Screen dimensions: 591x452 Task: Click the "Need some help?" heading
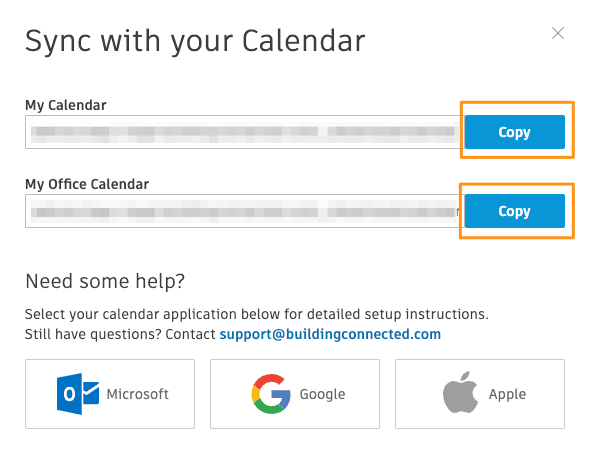click(x=105, y=281)
